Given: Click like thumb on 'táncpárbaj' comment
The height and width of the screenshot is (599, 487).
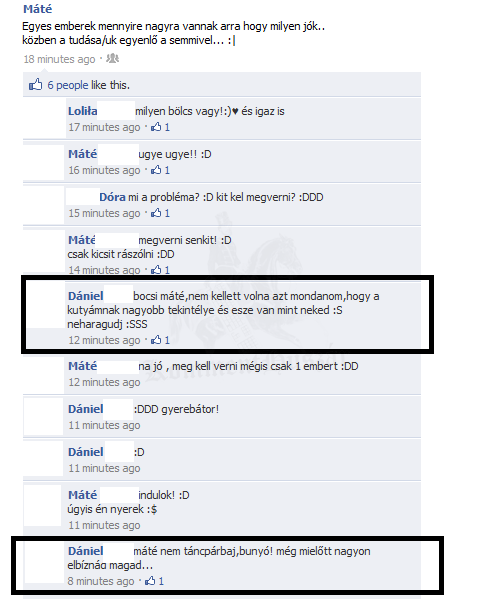Looking at the screenshot, I should (x=150, y=581).
